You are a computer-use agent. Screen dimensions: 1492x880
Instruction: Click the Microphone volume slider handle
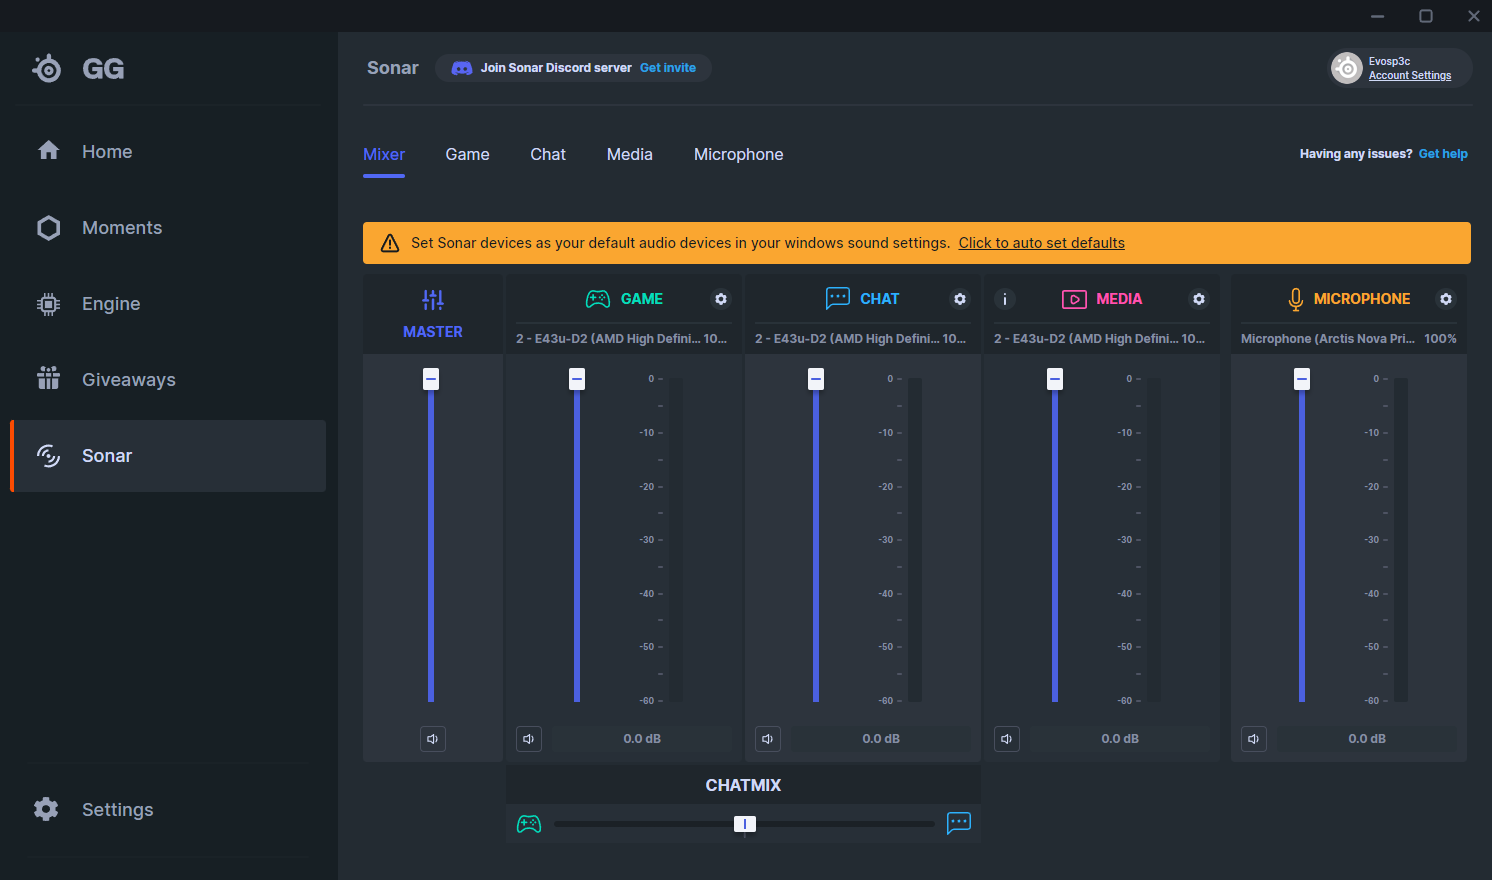tap(1302, 379)
